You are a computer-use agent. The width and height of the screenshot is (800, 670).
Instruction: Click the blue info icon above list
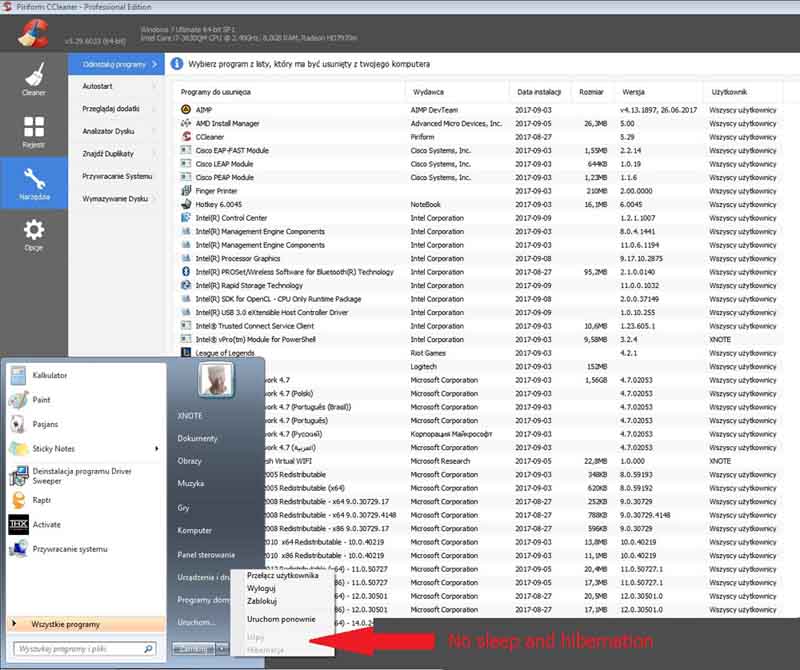(177, 64)
